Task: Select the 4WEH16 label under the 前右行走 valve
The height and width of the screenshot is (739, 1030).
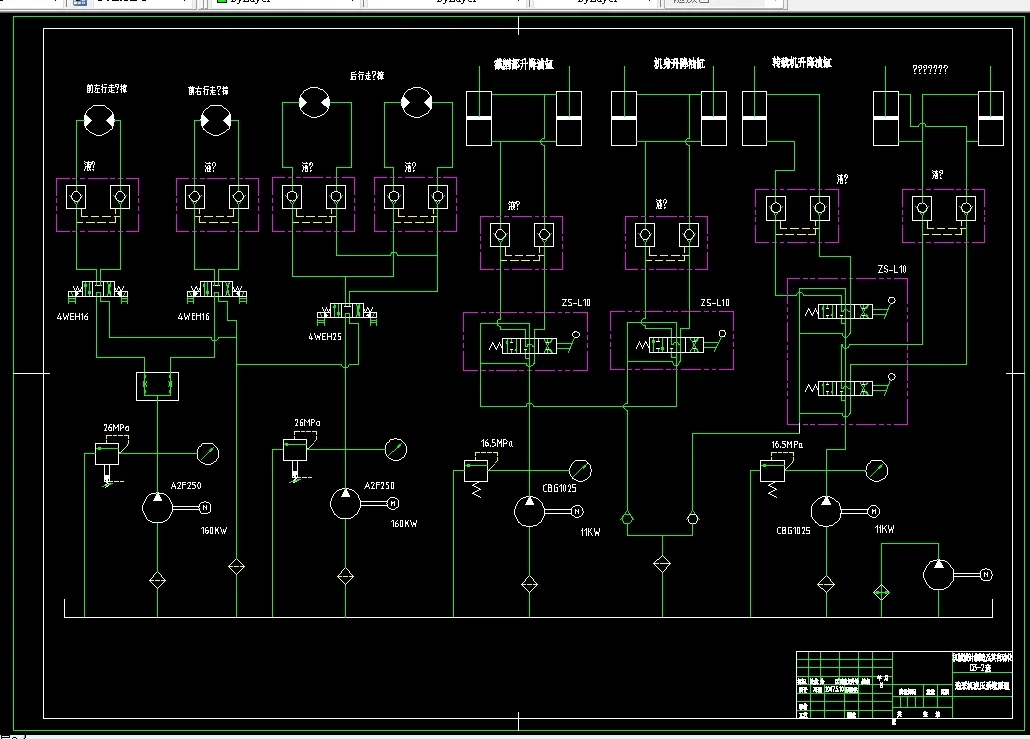Action: [x=194, y=317]
